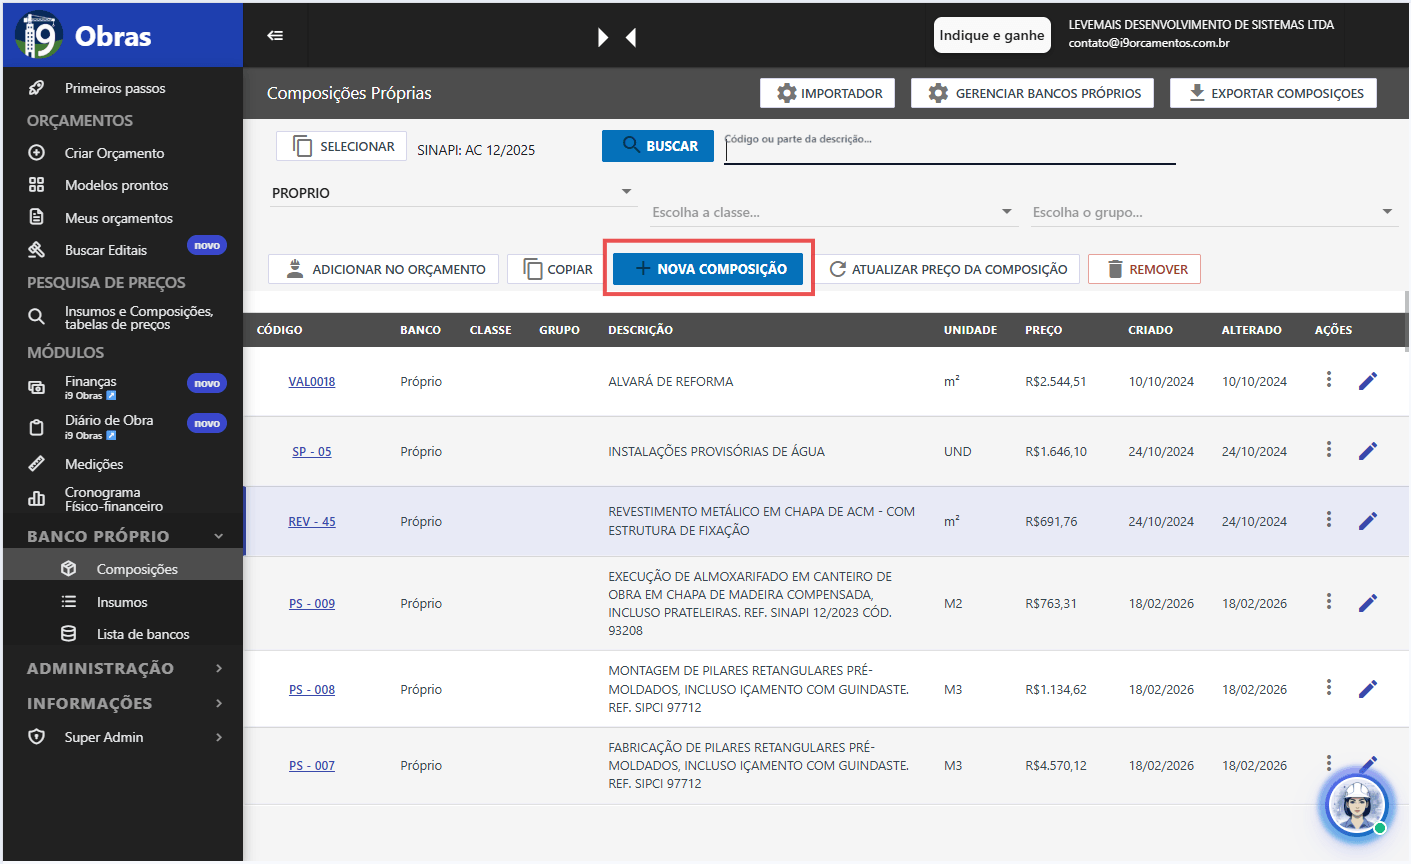Collapse sidebar with the hamburger arrow icon
Image resolution: width=1411 pixels, height=864 pixels.
pyautogui.click(x=275, y=36)
